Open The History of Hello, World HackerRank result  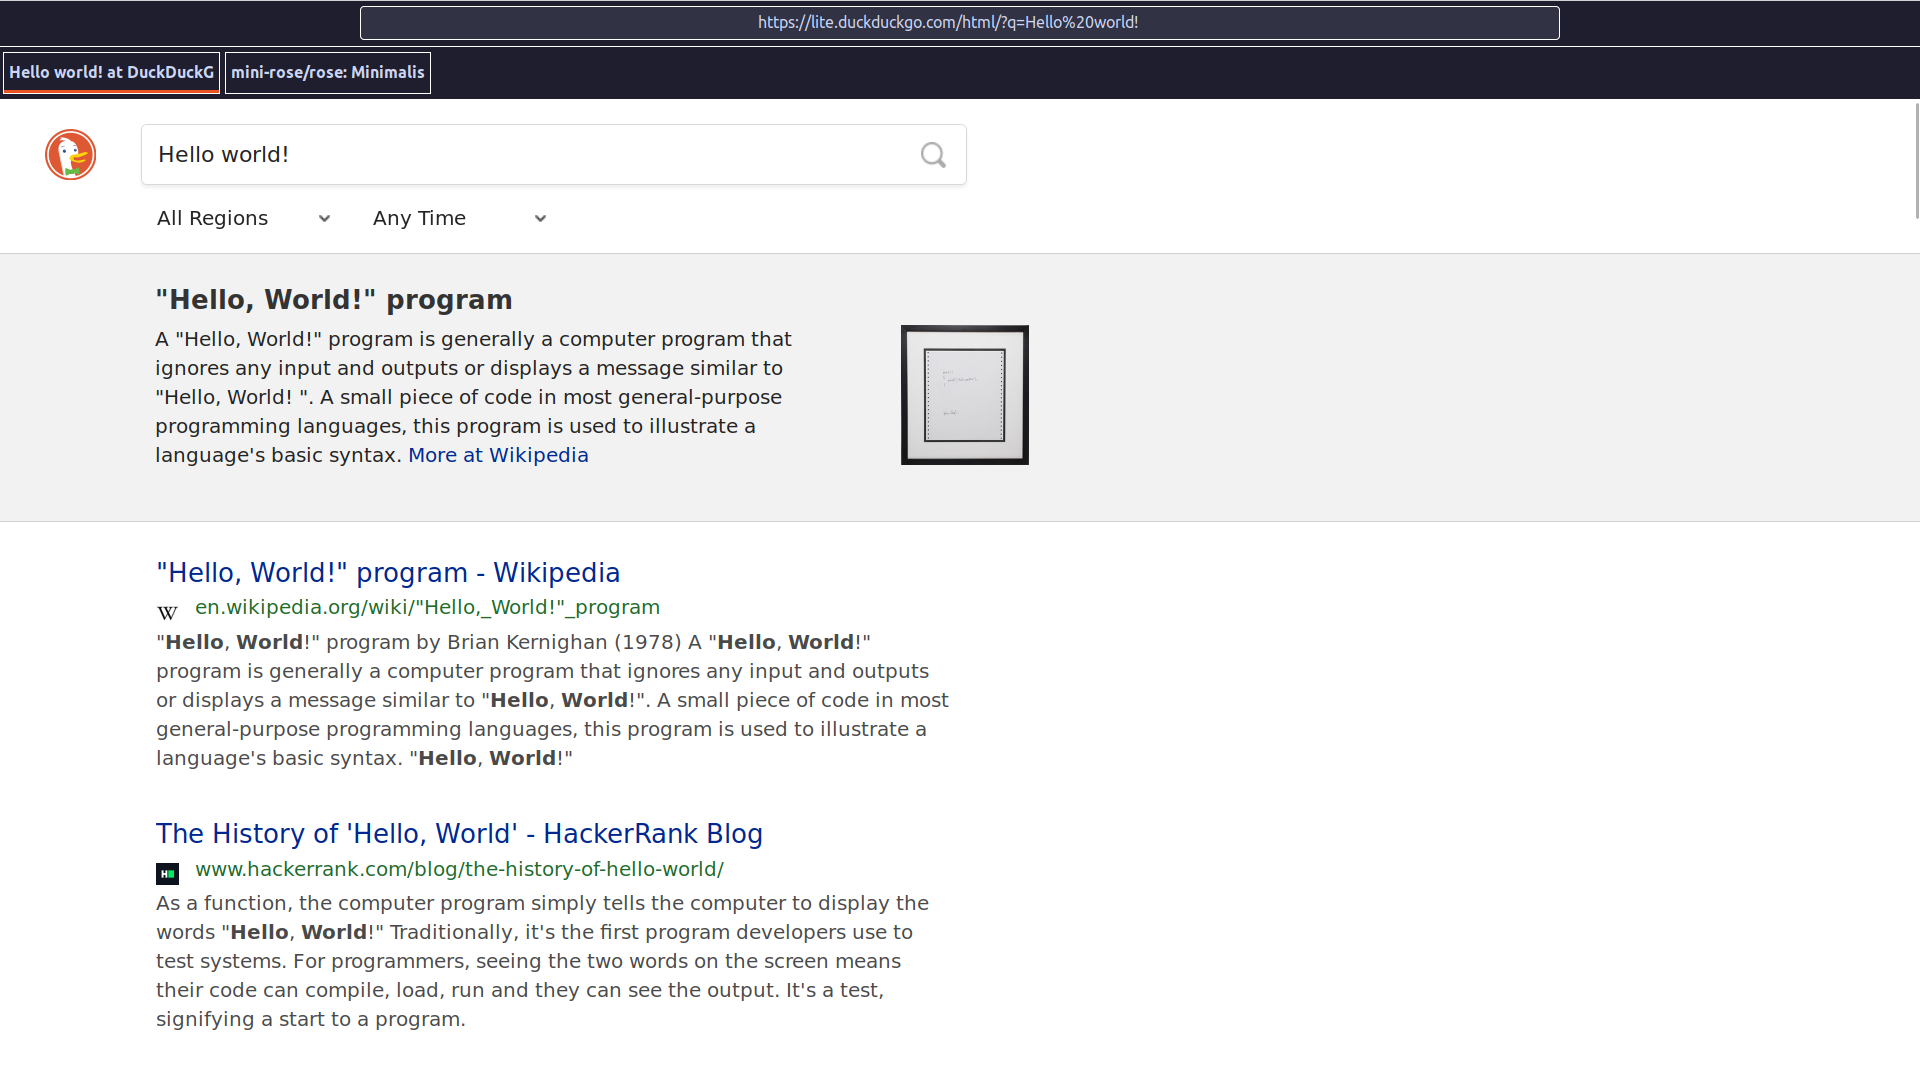pos(459,834)
